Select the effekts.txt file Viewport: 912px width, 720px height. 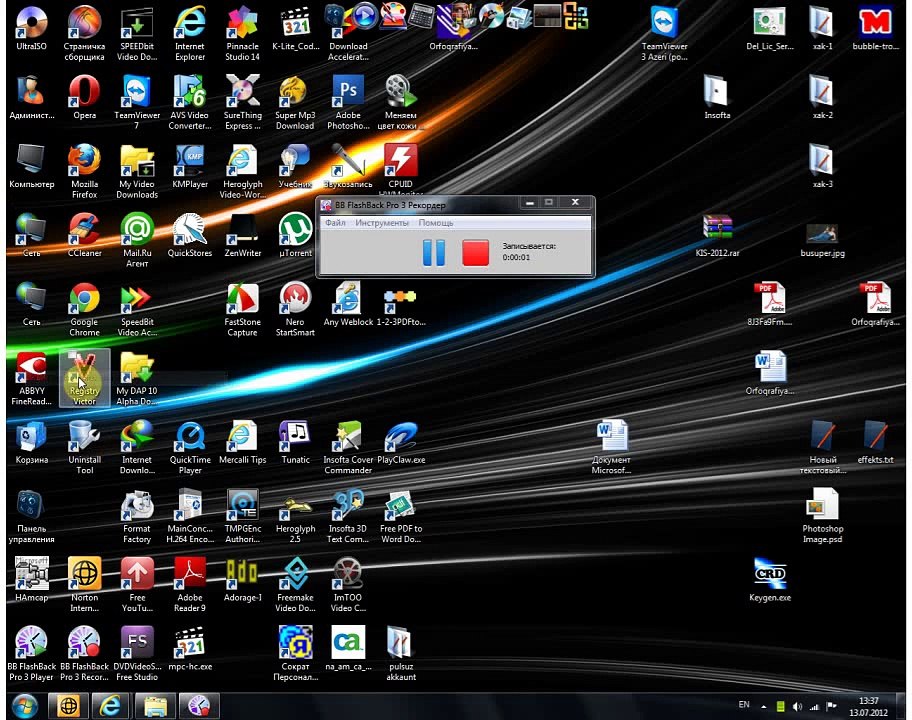(x=875, y=442)
